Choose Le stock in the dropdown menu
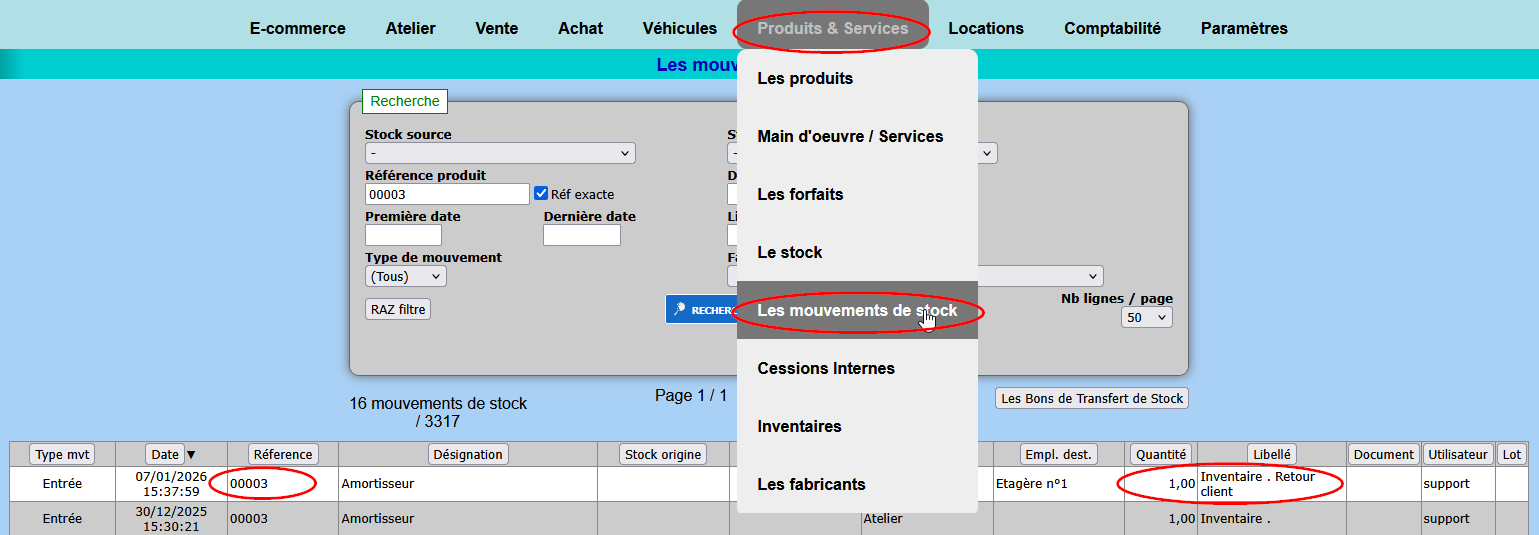 point(790,252)
